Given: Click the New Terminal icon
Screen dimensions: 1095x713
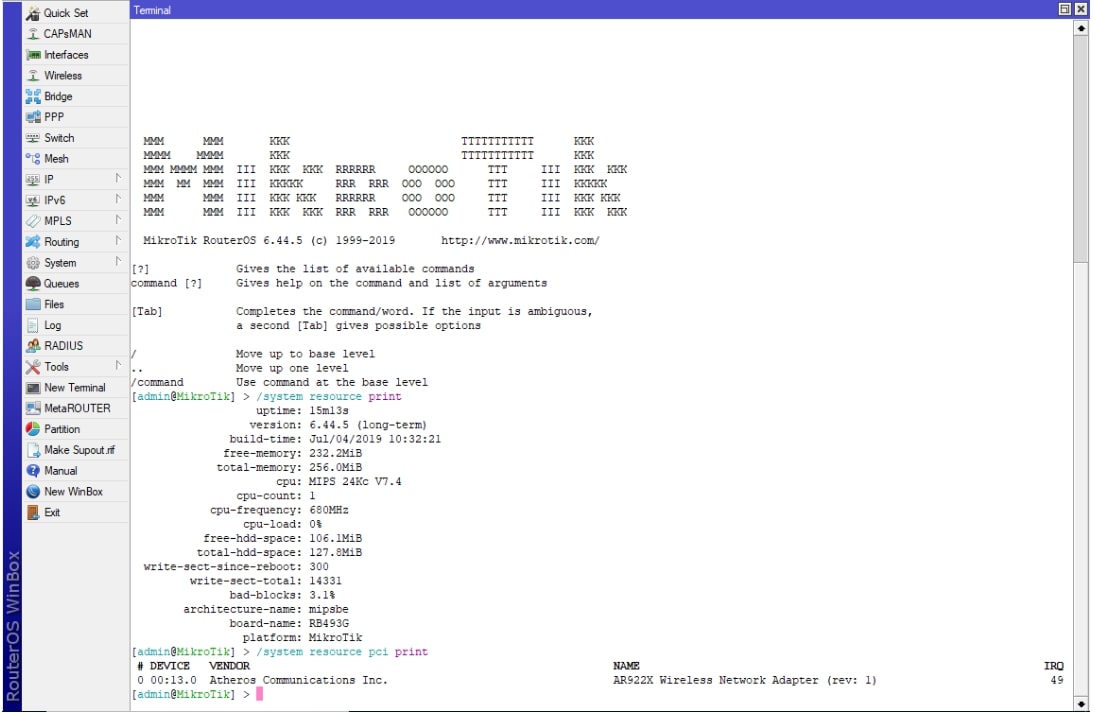Looking at the screenshot, I should point(33,388).
